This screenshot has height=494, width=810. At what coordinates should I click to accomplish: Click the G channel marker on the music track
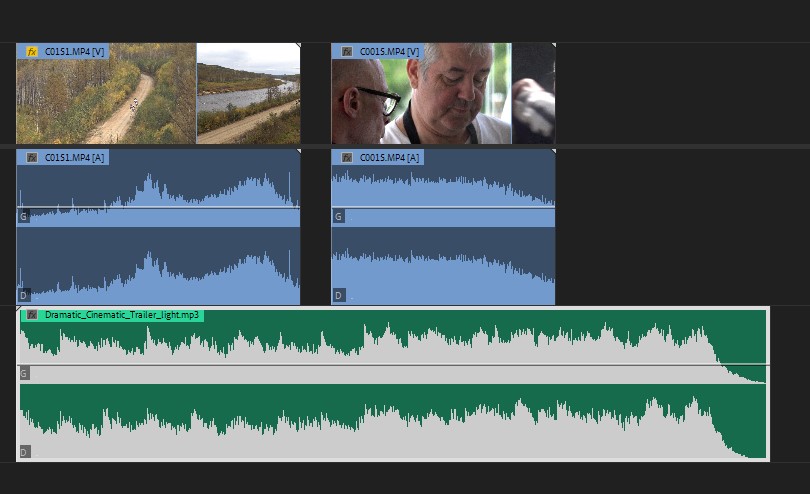pos(23,373)
